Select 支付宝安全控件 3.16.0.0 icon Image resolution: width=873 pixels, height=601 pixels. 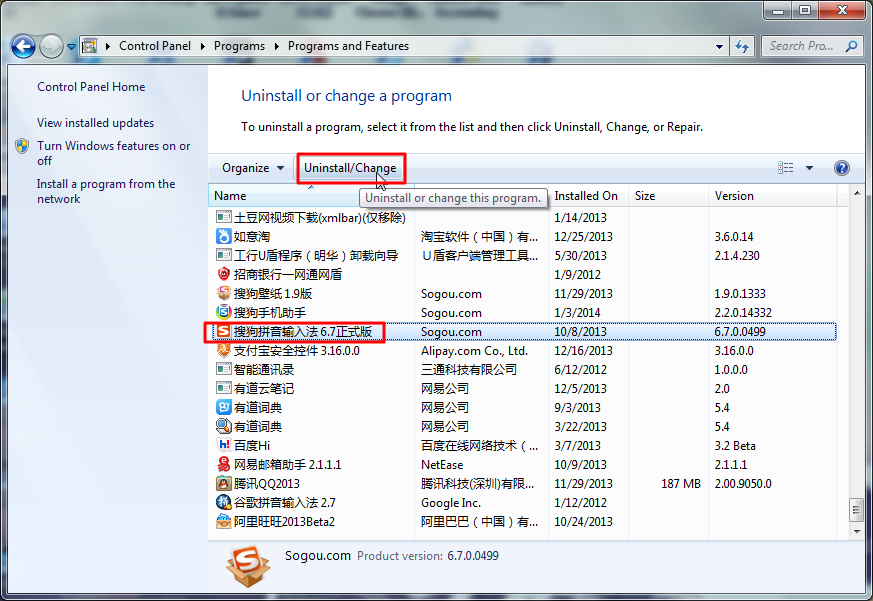pyautogui.click(x=223, y=350)
